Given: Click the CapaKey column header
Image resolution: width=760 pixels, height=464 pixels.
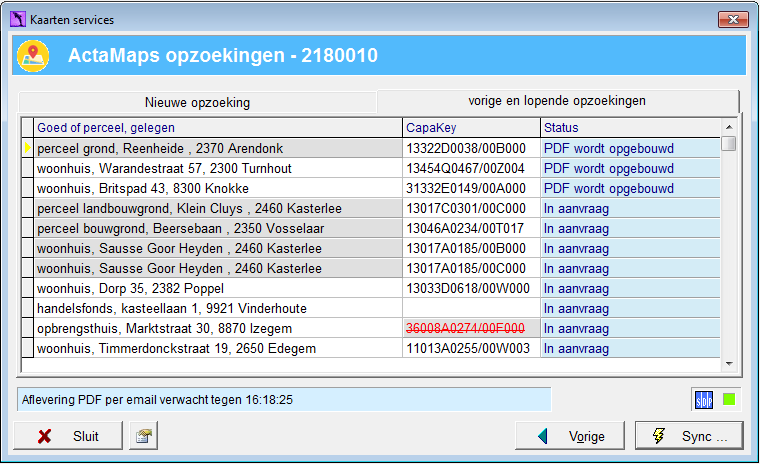Looking at the screenshot, I should (x=471, y=128).
